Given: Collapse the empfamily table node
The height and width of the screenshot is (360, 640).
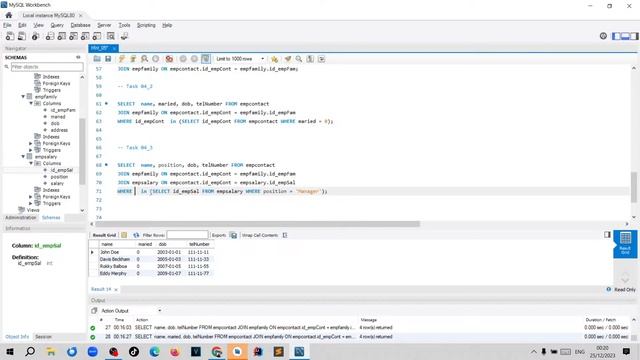Looking at the screenshot, I should click(23, 97).
